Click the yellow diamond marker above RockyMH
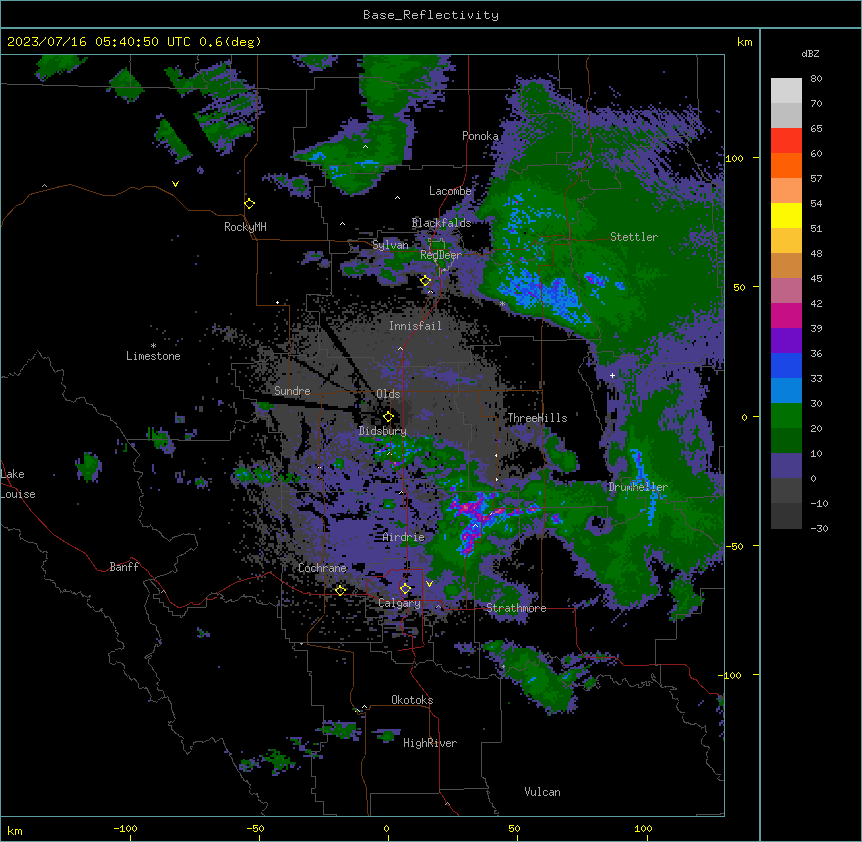 [x=250, y=203]
